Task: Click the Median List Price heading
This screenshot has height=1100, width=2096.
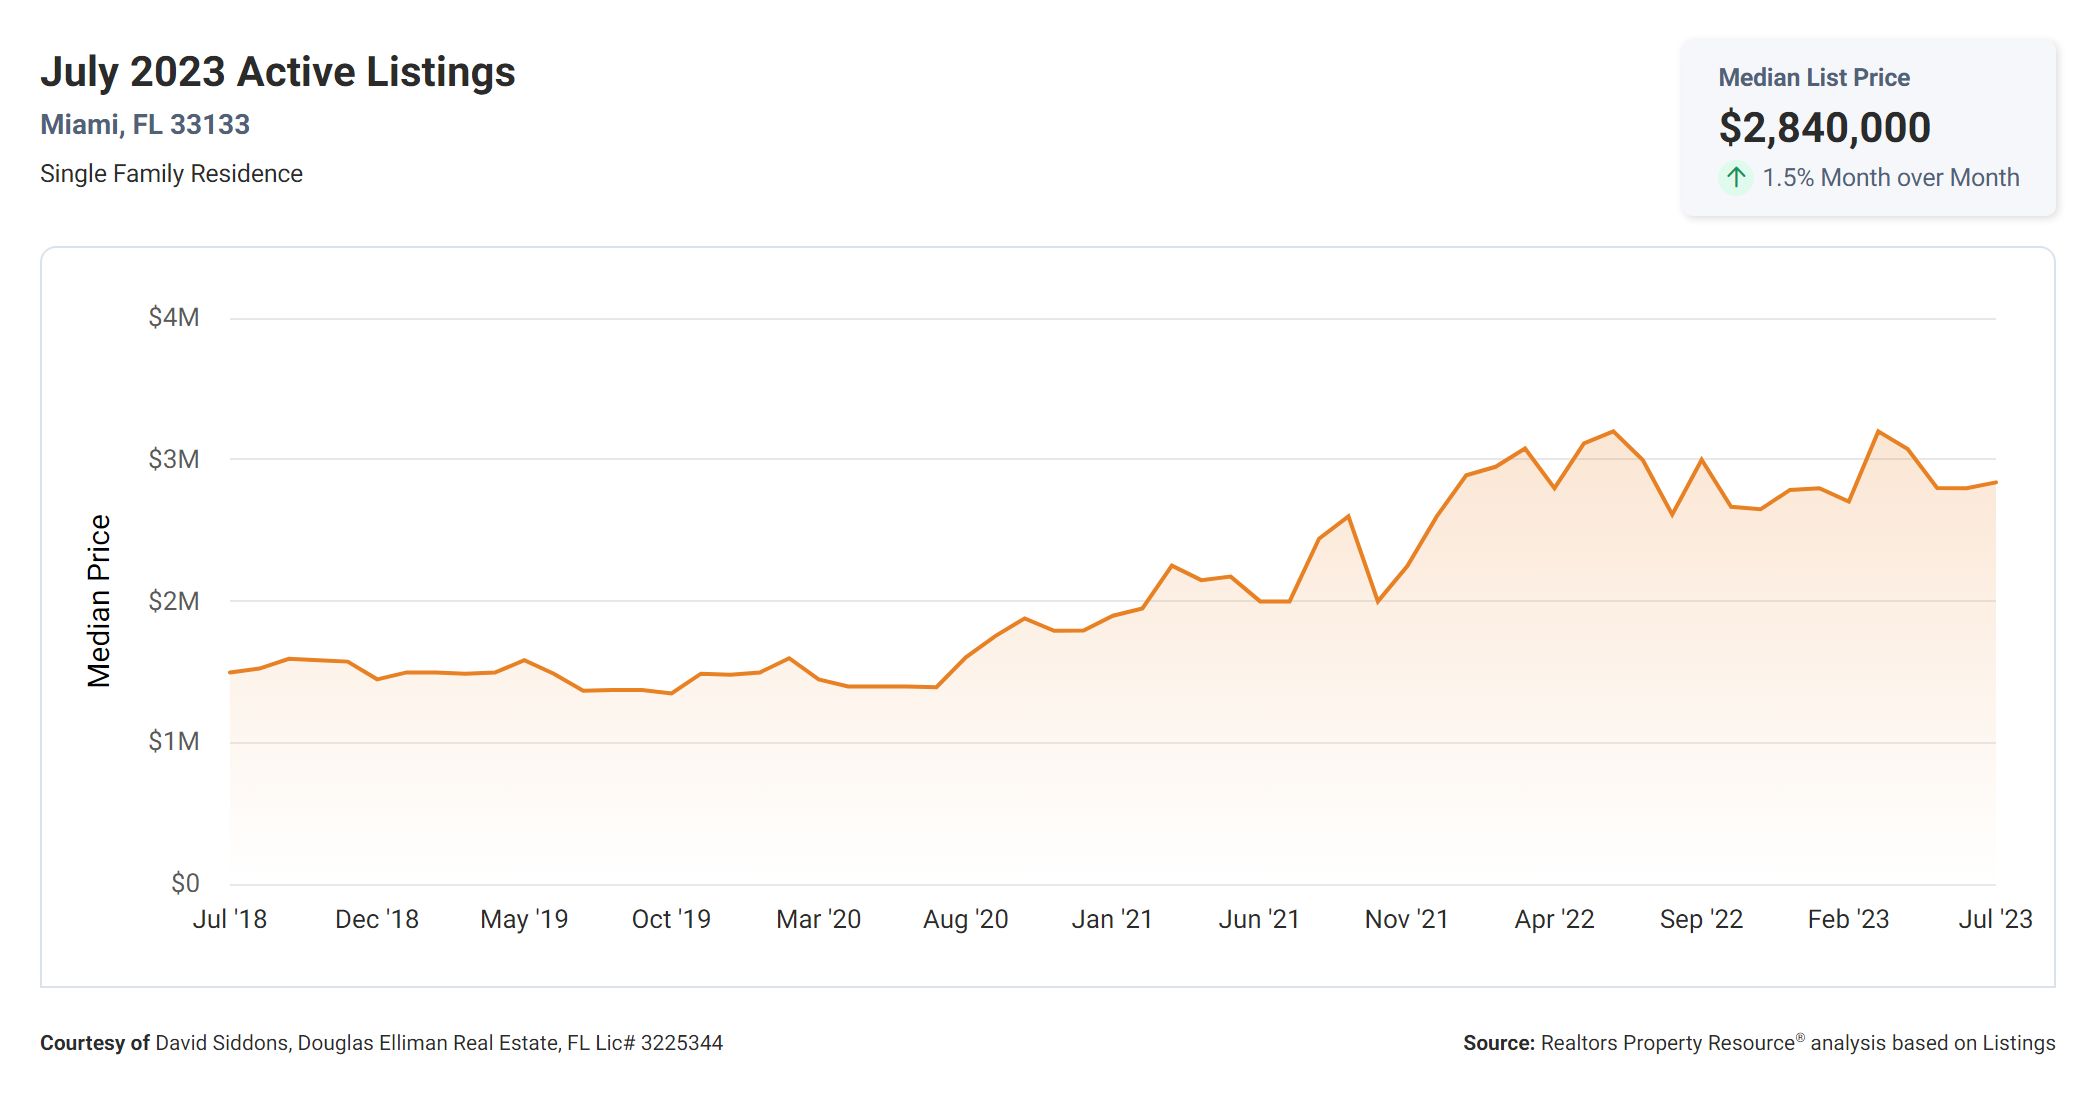Action: tap(1814, 78)
